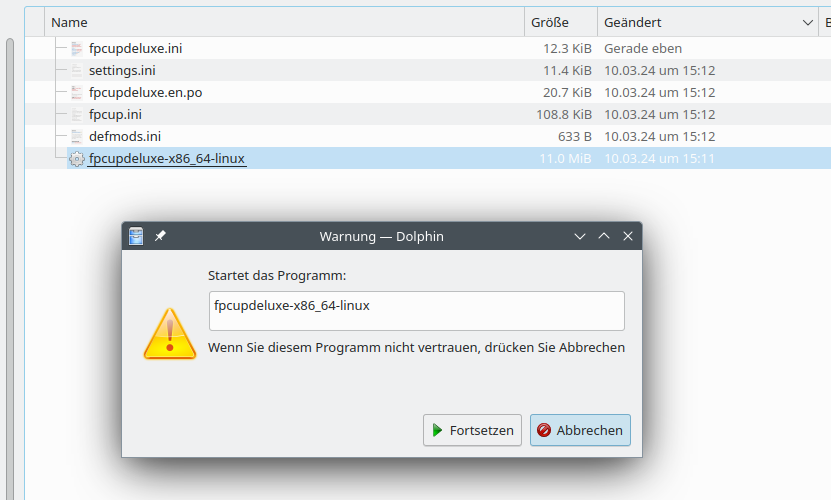The width and height of the screenshot is (831, 500).
Task: Click the Geändert column sort arrow
Action: (807, 22)
